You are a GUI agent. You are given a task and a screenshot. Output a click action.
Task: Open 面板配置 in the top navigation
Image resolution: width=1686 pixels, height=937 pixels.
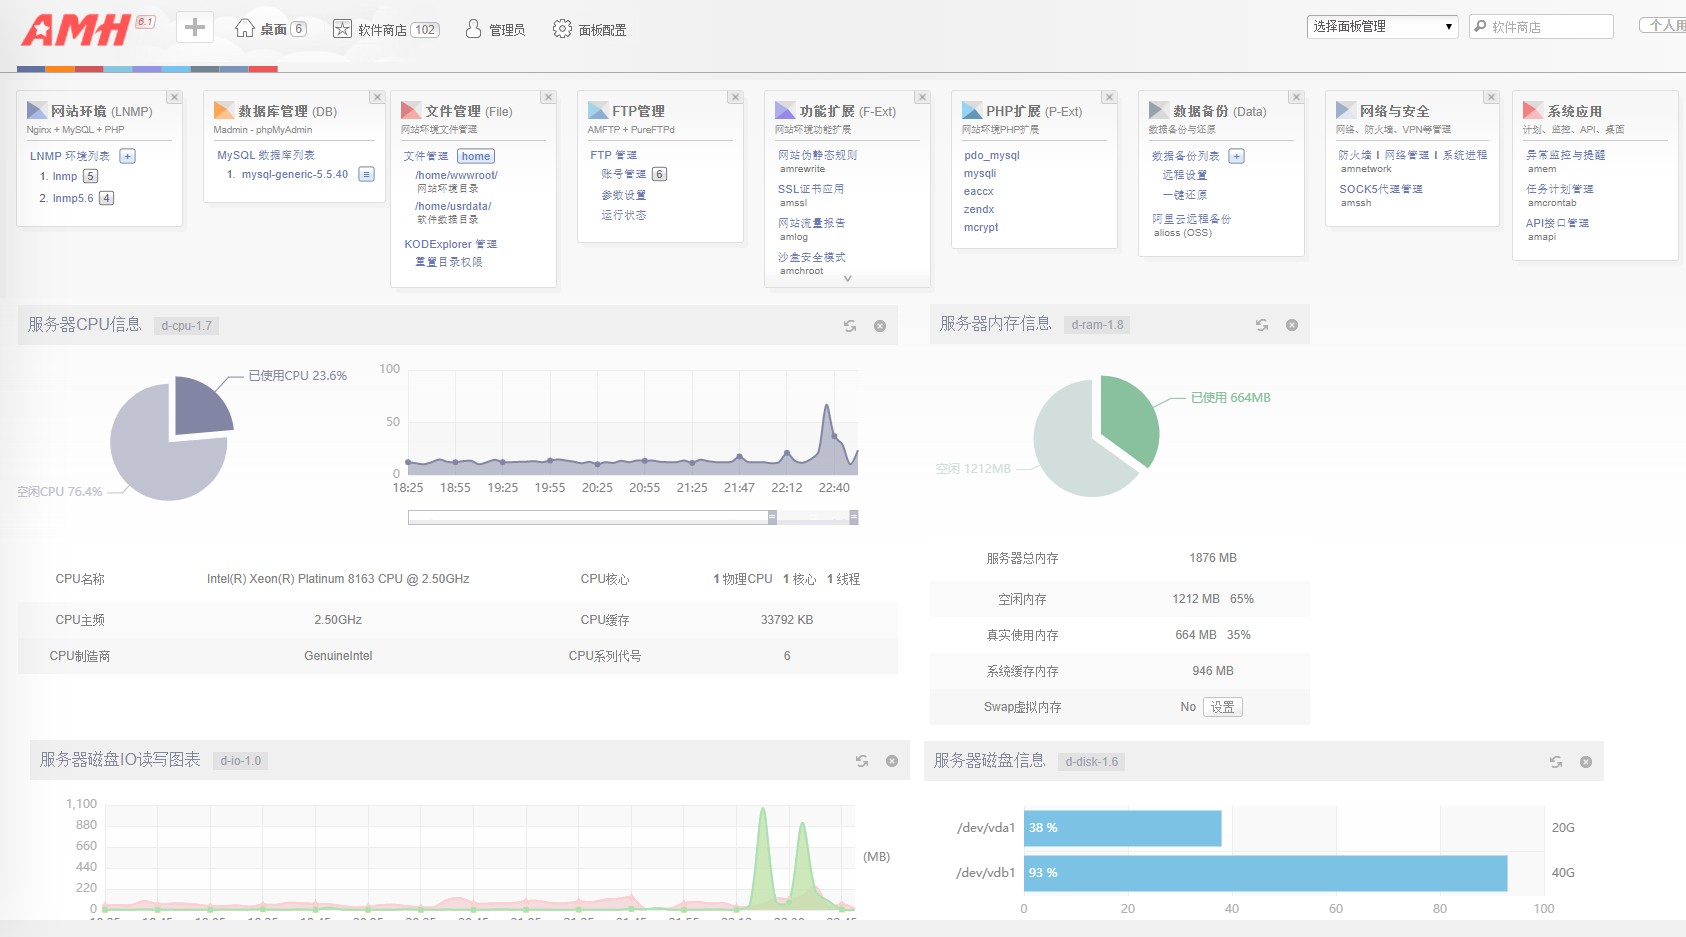click(x=589, y=29)
